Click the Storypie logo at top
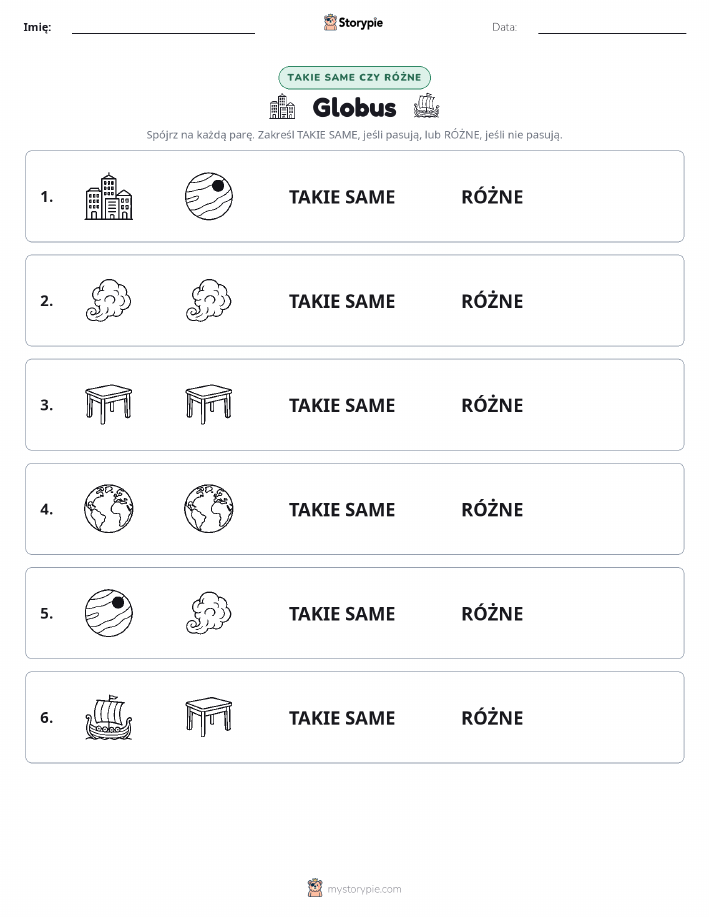709x917 pixels. click(x=353, y=23)
